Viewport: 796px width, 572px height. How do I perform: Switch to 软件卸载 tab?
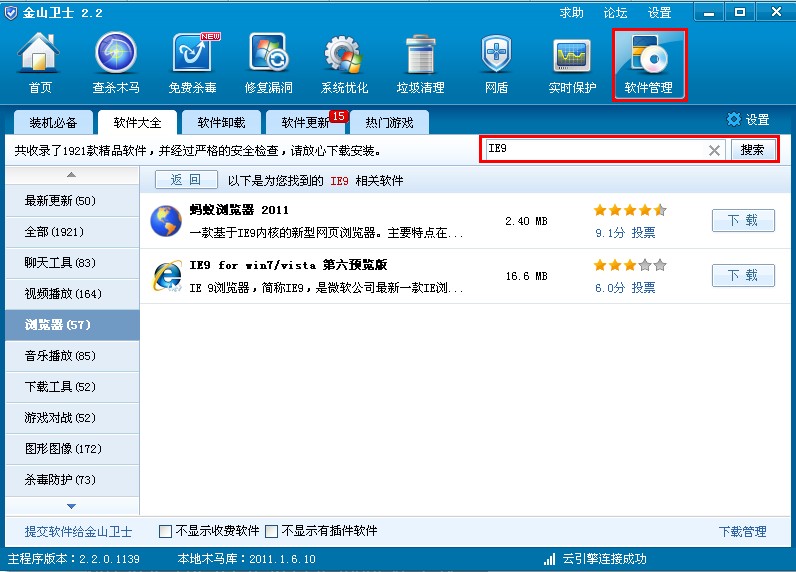[x=221, y=122]
